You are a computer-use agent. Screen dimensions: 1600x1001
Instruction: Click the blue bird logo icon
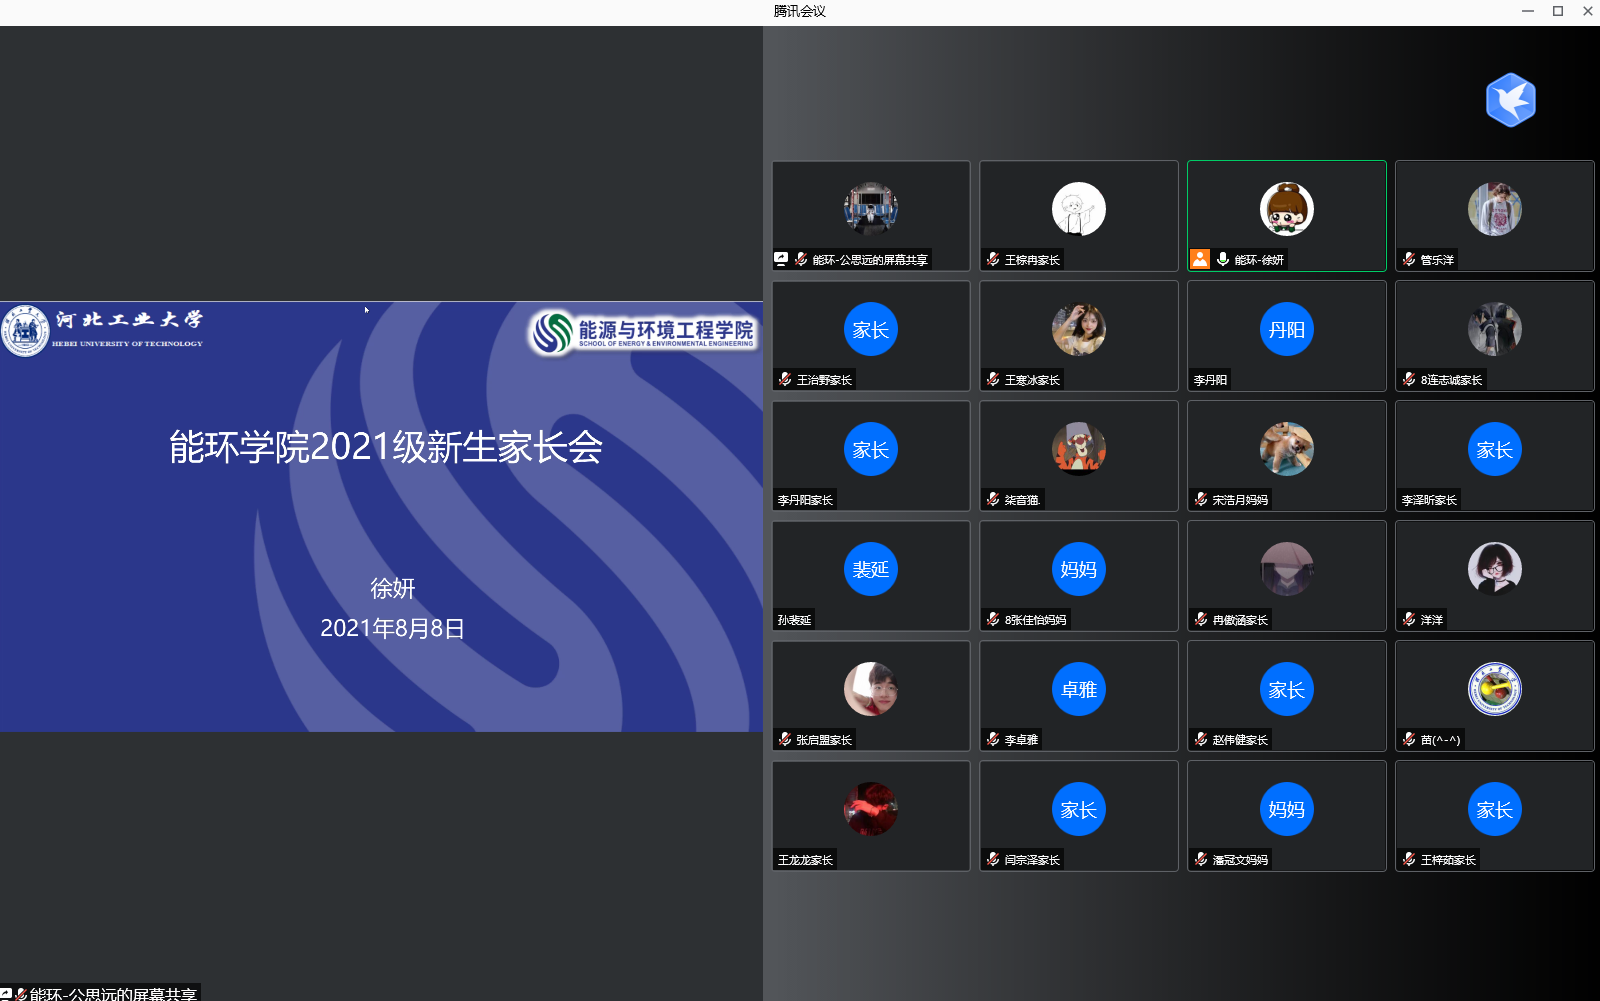tap(1510, 100)
